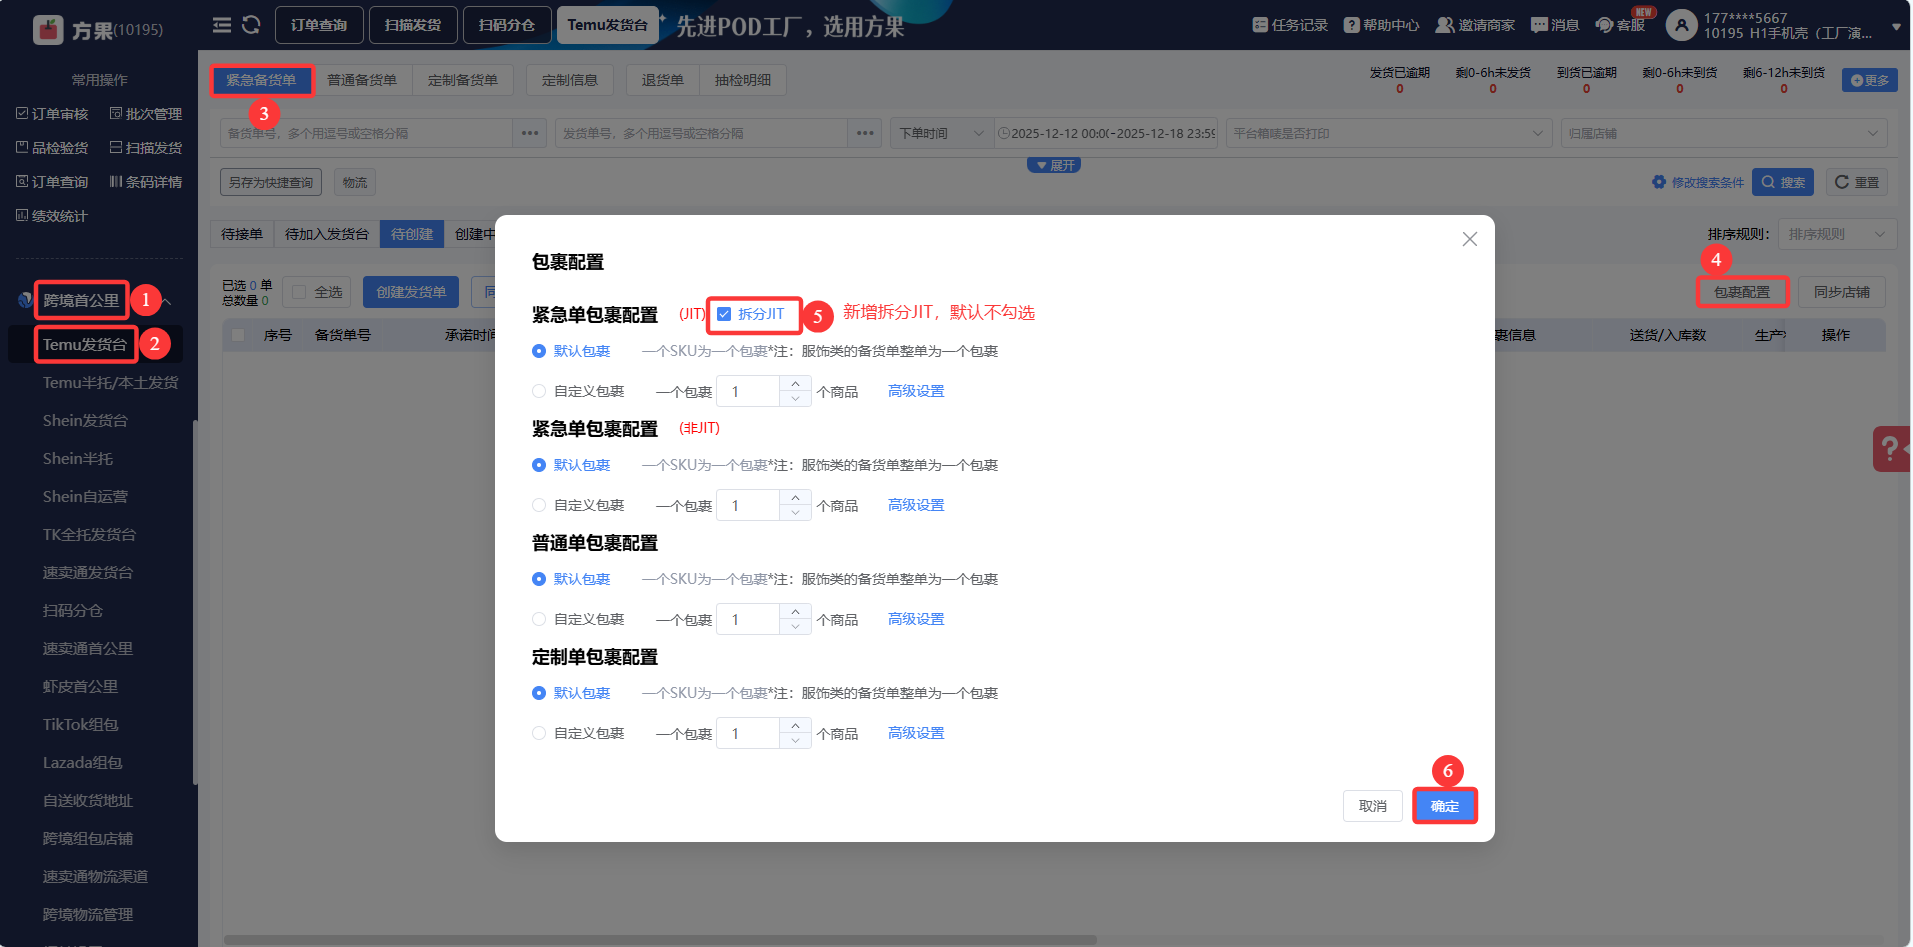Confirm the dialog with 确定
Screen dimensions: 1913x947
pos(1445,806)
